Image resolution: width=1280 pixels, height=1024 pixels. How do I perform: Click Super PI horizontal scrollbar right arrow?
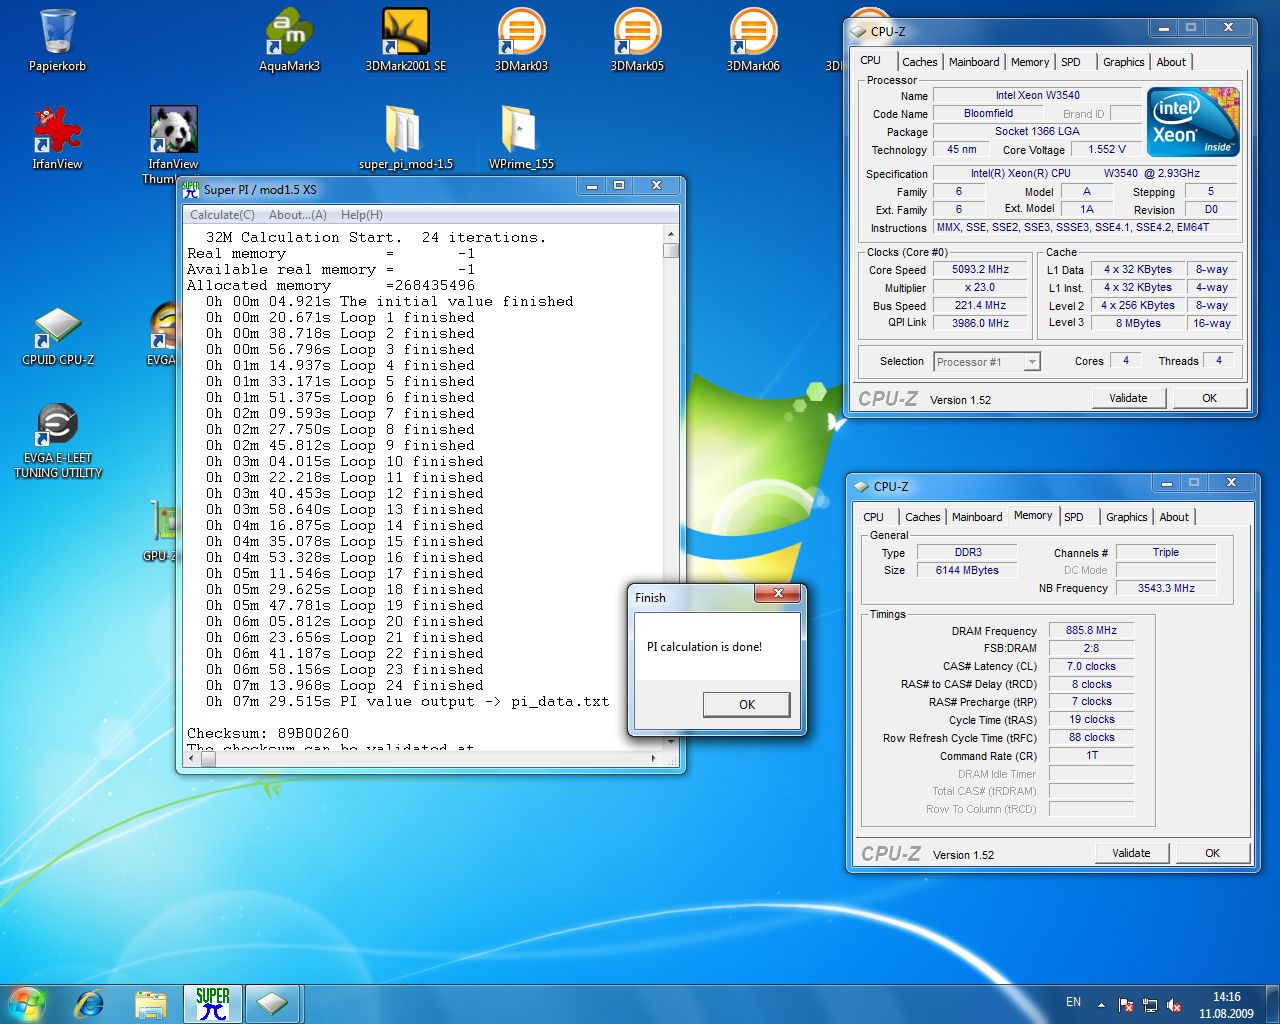tap(654, 759)
